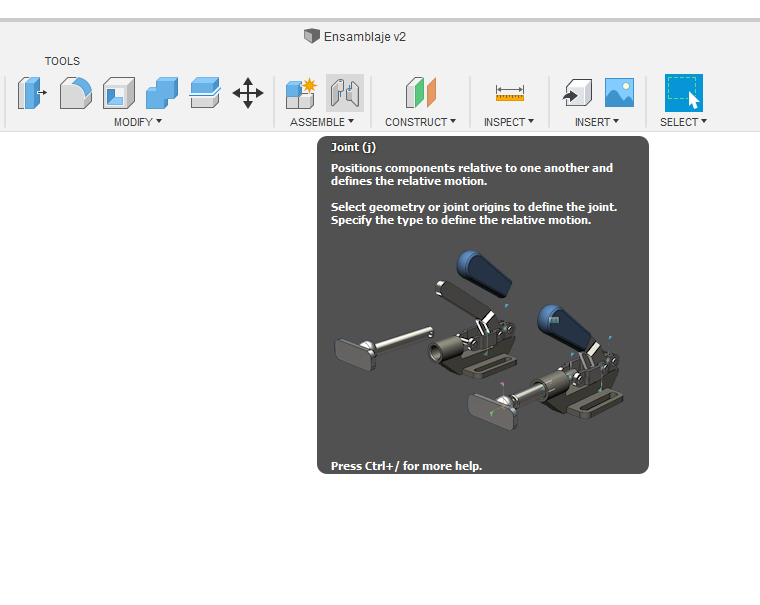Viewport: 760px width, 605px height.
Task: Click the Ensamblaje v2 document cube icon
Action: coord(312,36)
